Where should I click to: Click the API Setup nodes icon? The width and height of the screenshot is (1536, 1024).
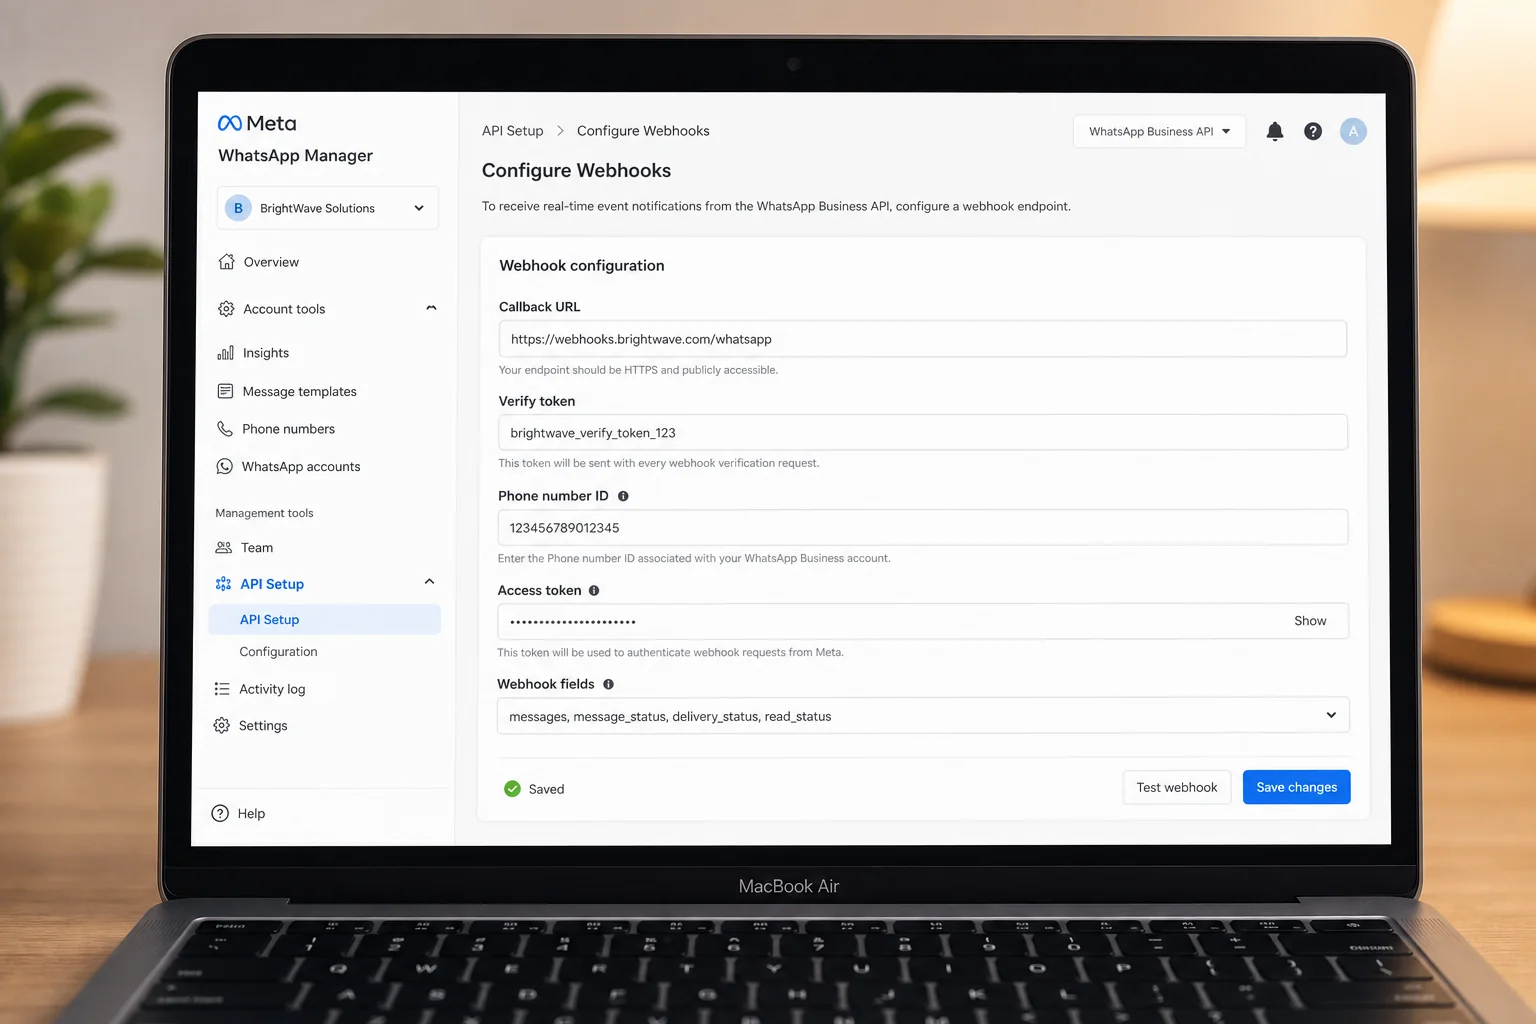pos(223,584)
